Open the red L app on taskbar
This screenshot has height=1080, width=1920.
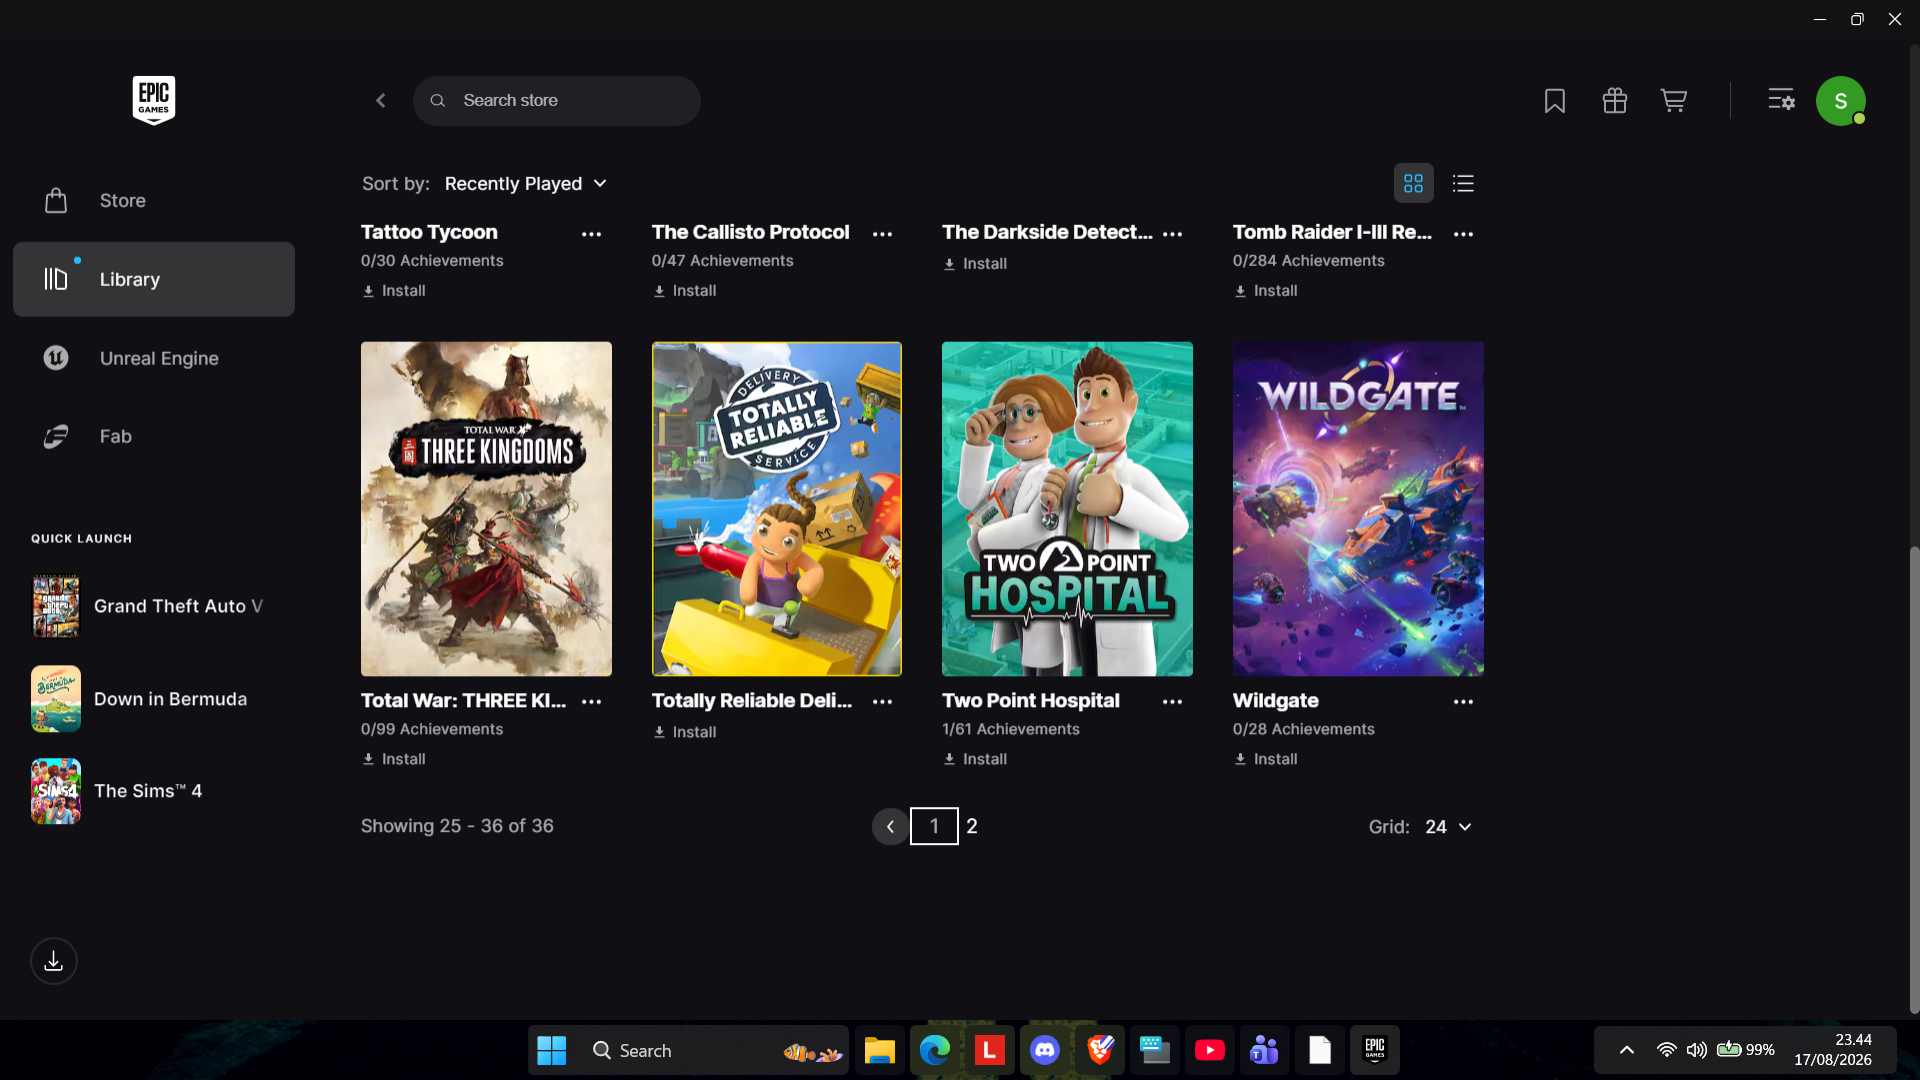tap(990, 1050)
